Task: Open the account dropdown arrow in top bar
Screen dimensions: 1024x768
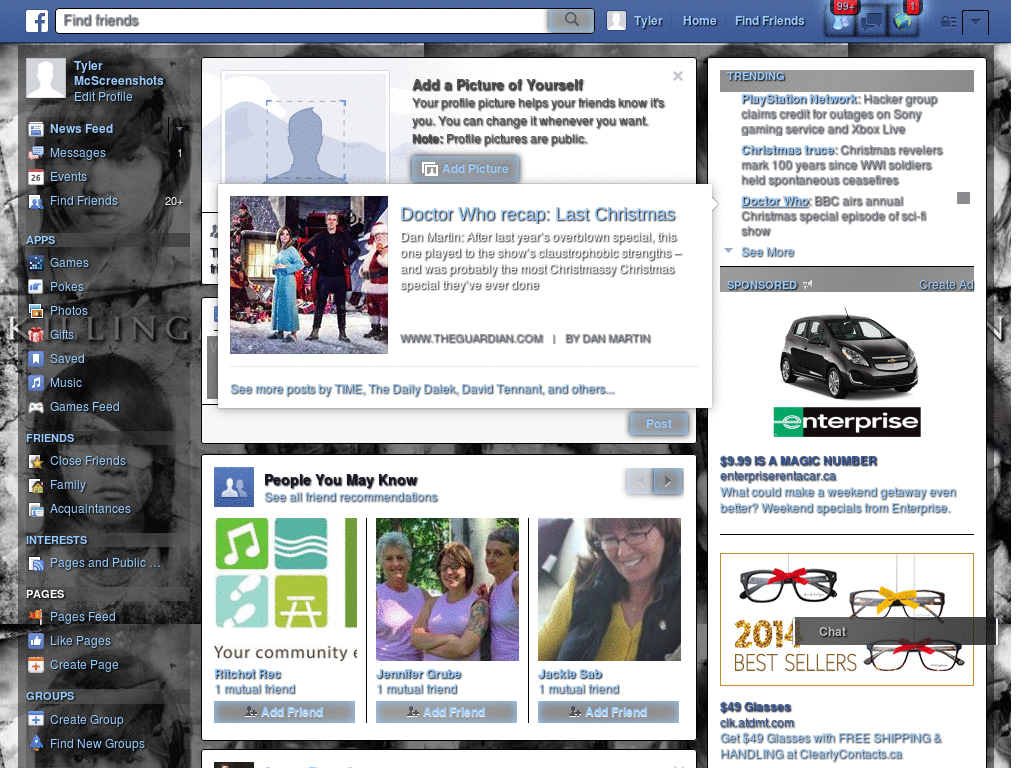Action: tap(976, 22)
